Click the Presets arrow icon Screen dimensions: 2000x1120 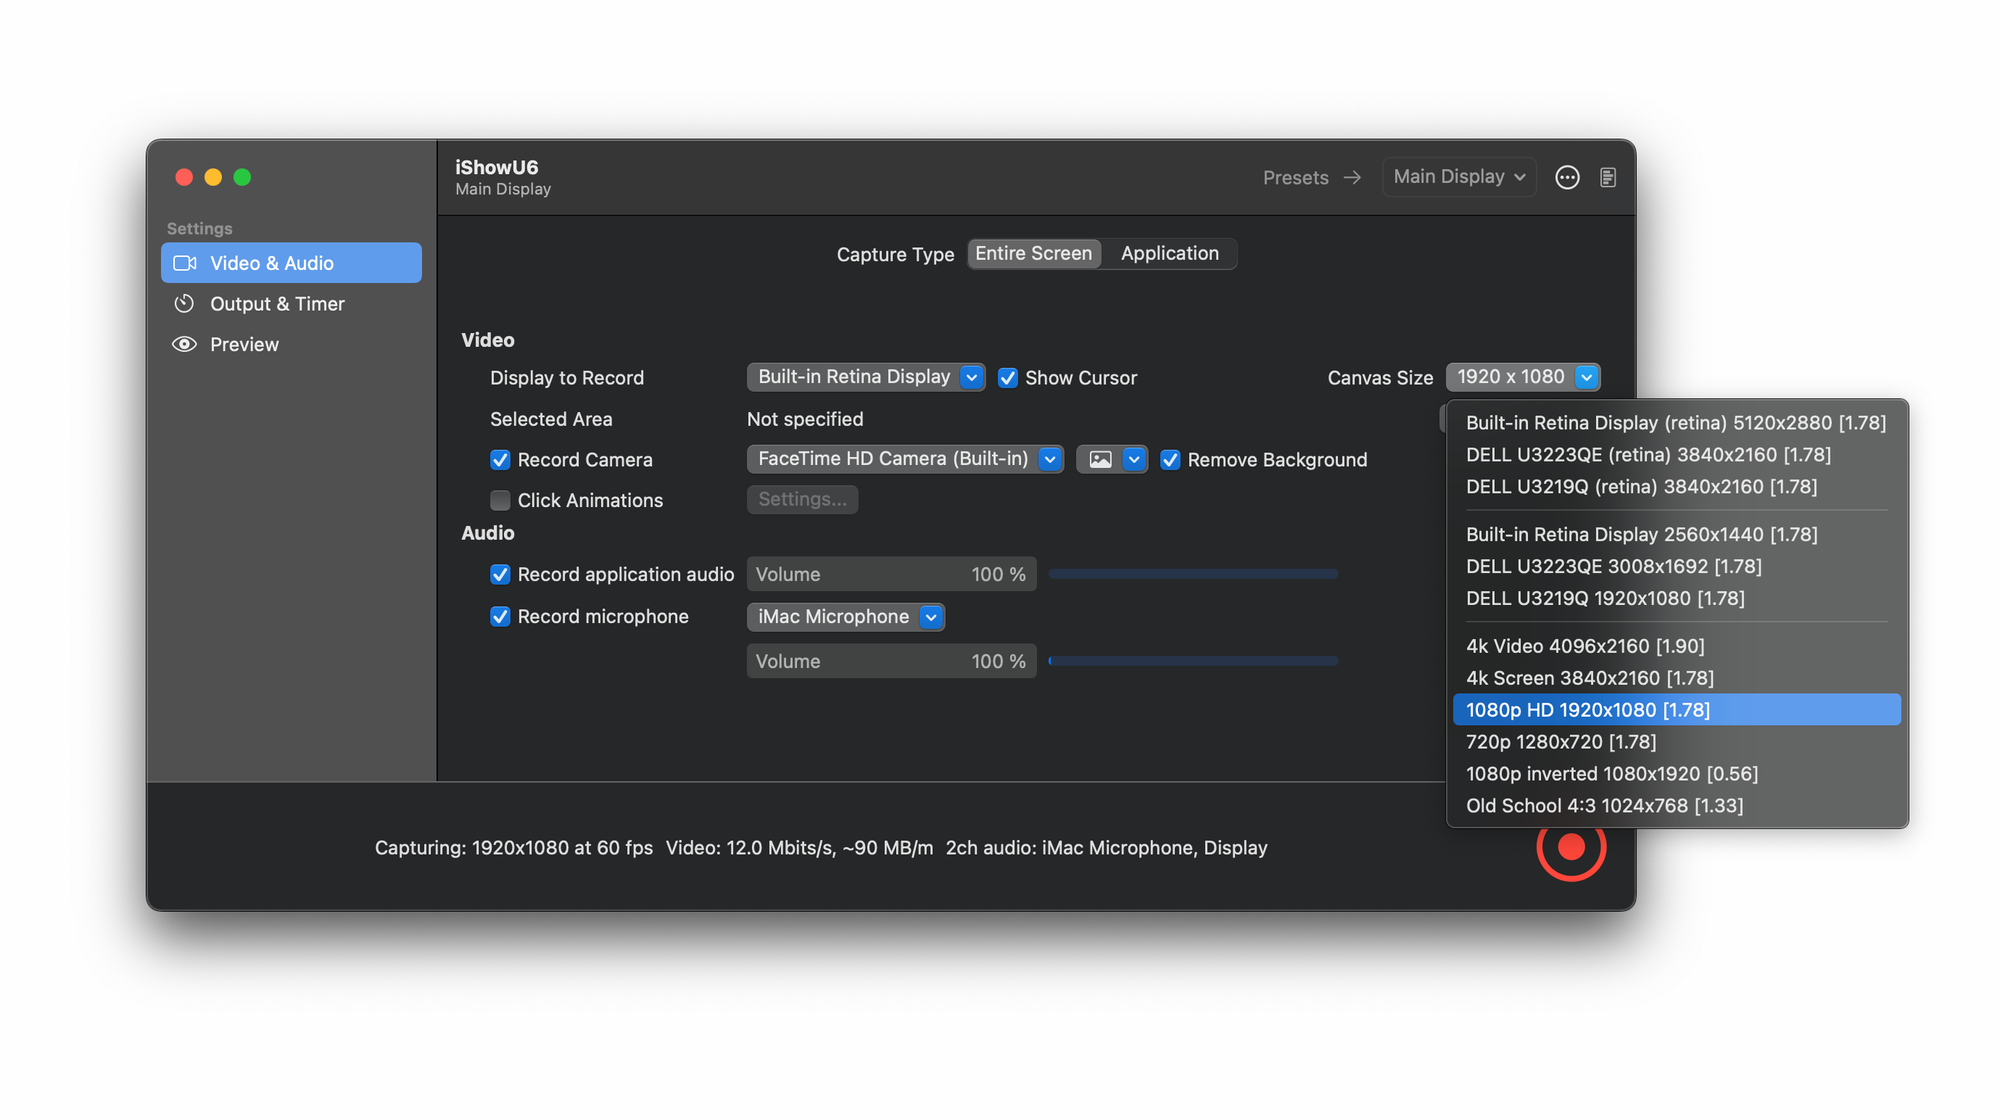point(1352,177)
